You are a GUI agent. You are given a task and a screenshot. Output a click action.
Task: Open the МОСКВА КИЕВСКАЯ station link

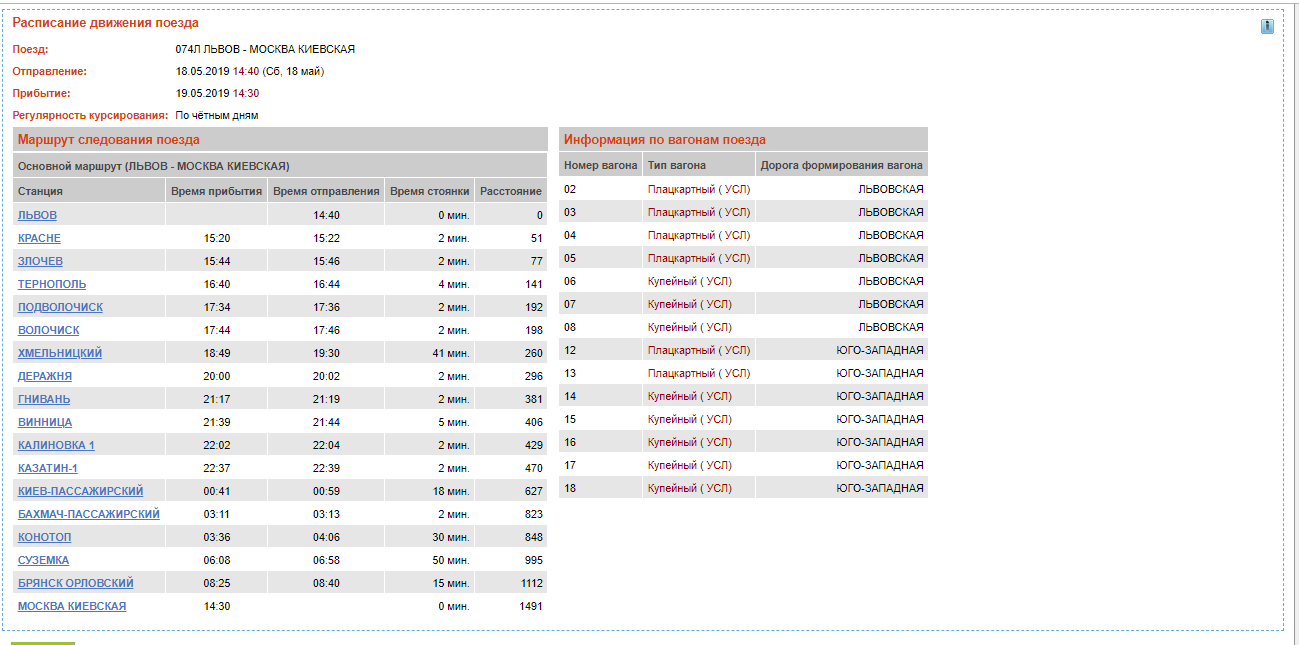(72, 606)
